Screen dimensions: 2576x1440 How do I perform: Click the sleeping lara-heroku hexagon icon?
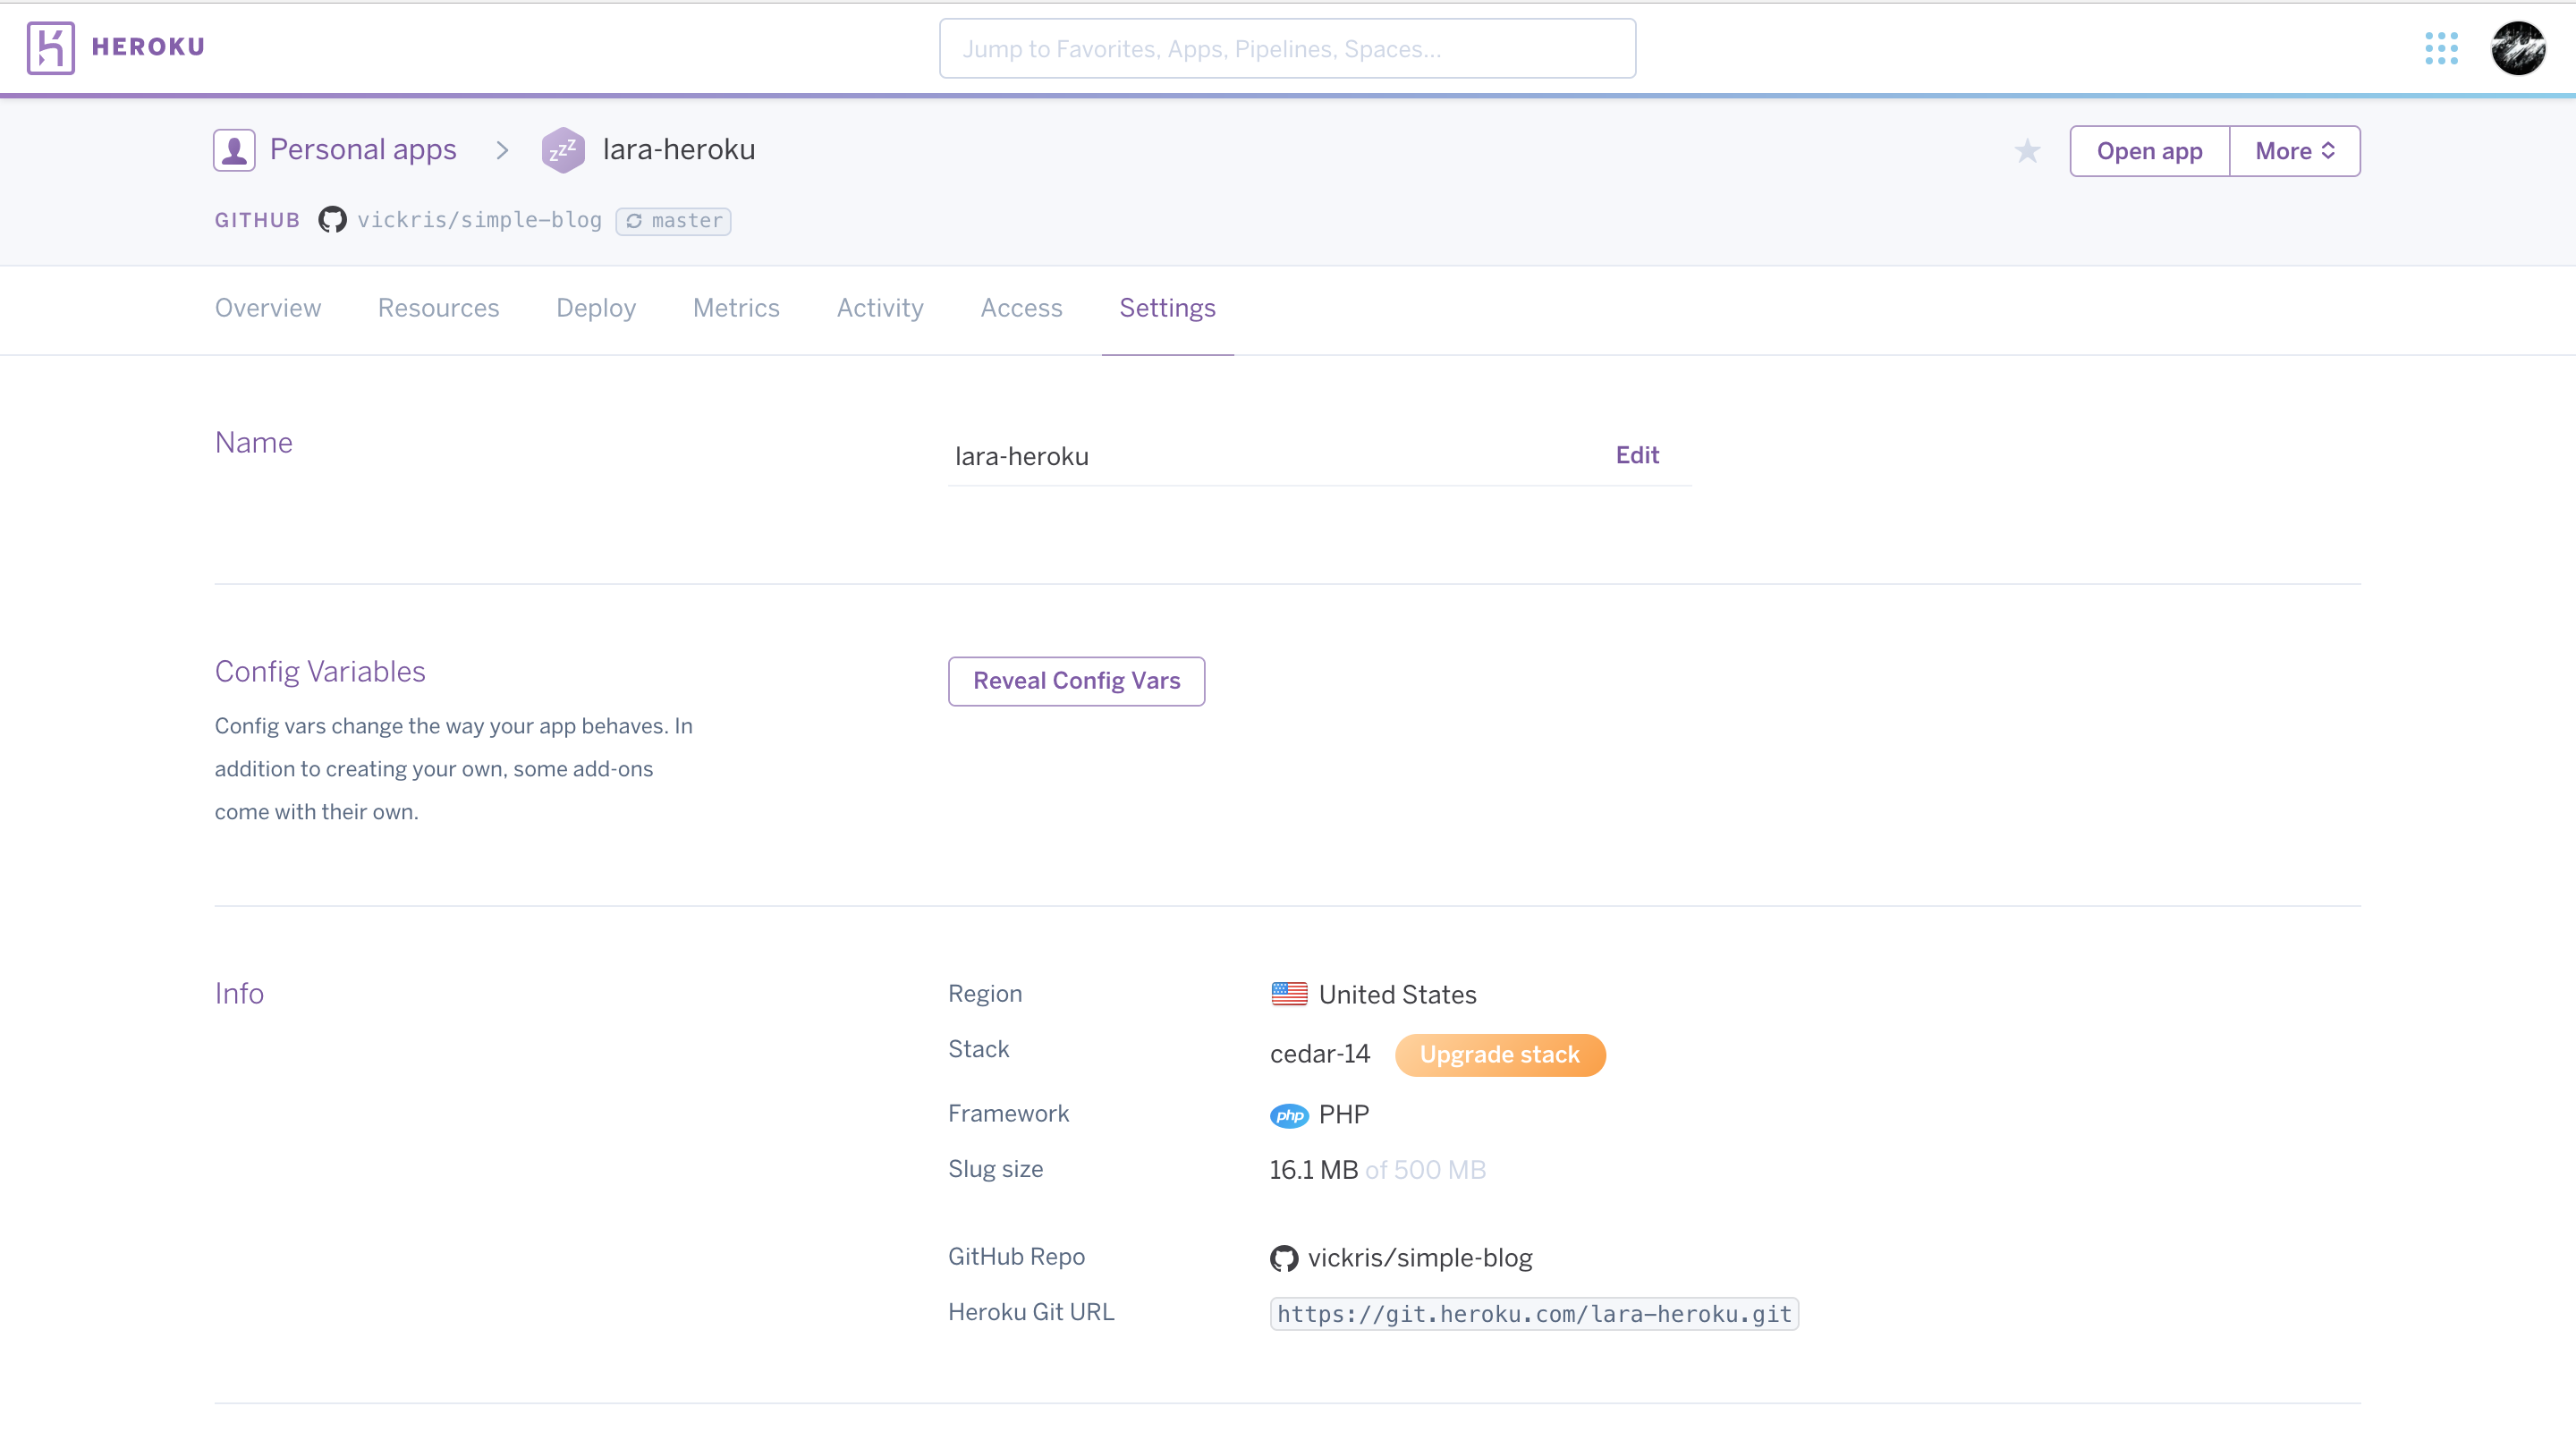563,150
